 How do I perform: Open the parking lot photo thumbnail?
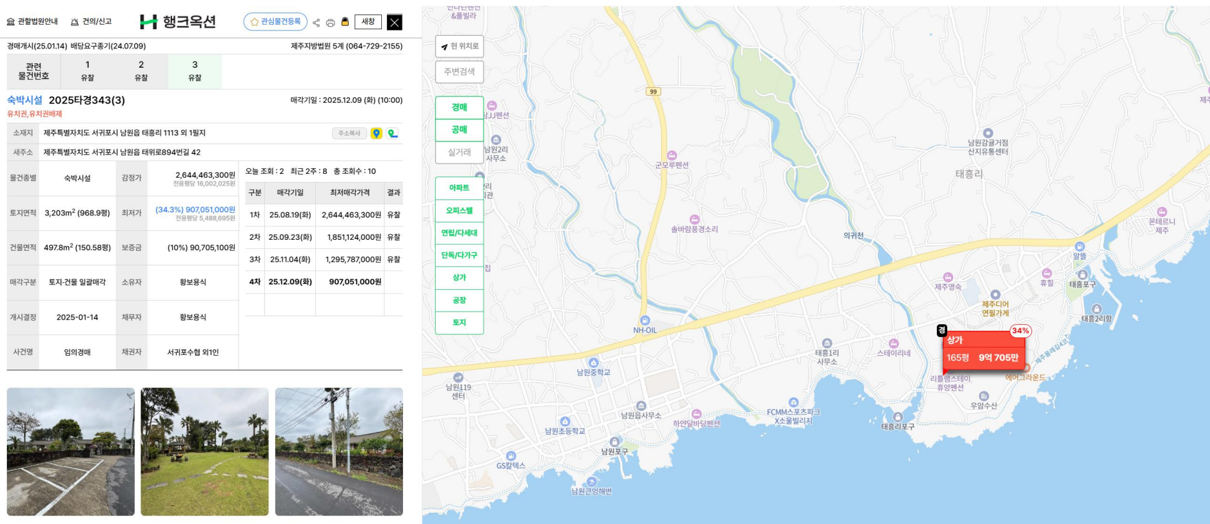point(70,451)
